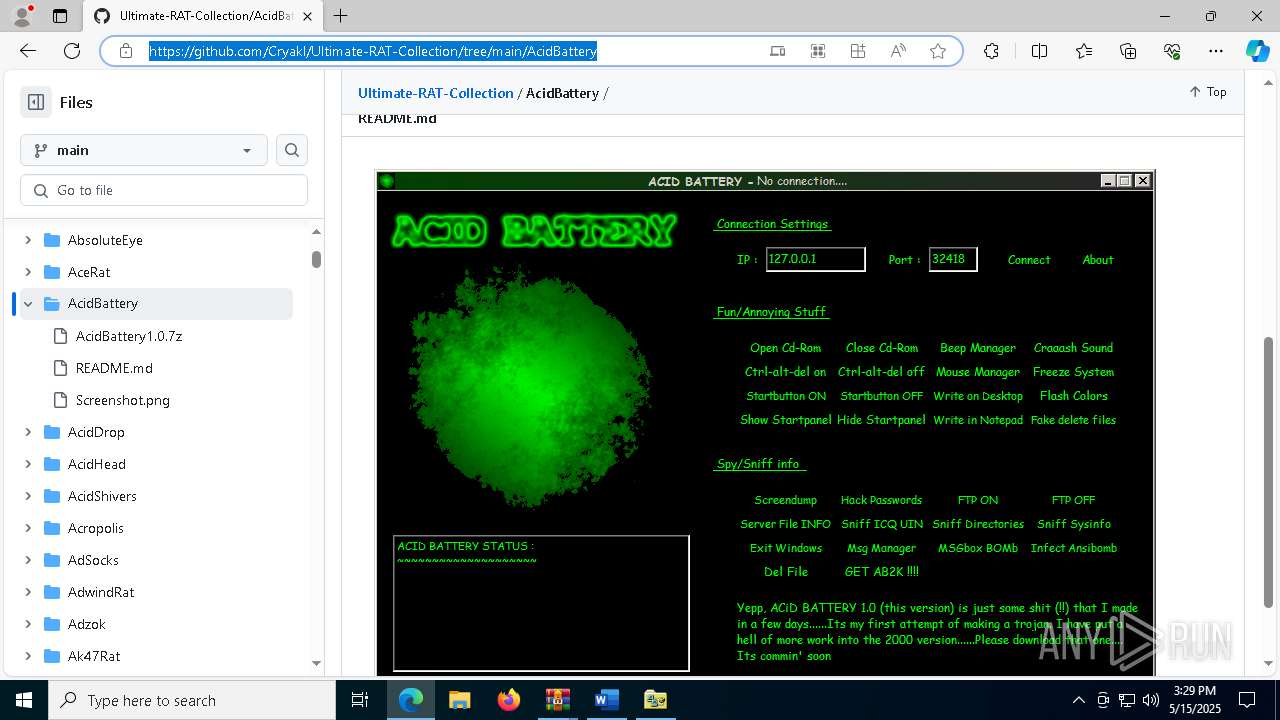
Task: Collapse the AcidBattery folder
Action: click(x=28, y=304)
